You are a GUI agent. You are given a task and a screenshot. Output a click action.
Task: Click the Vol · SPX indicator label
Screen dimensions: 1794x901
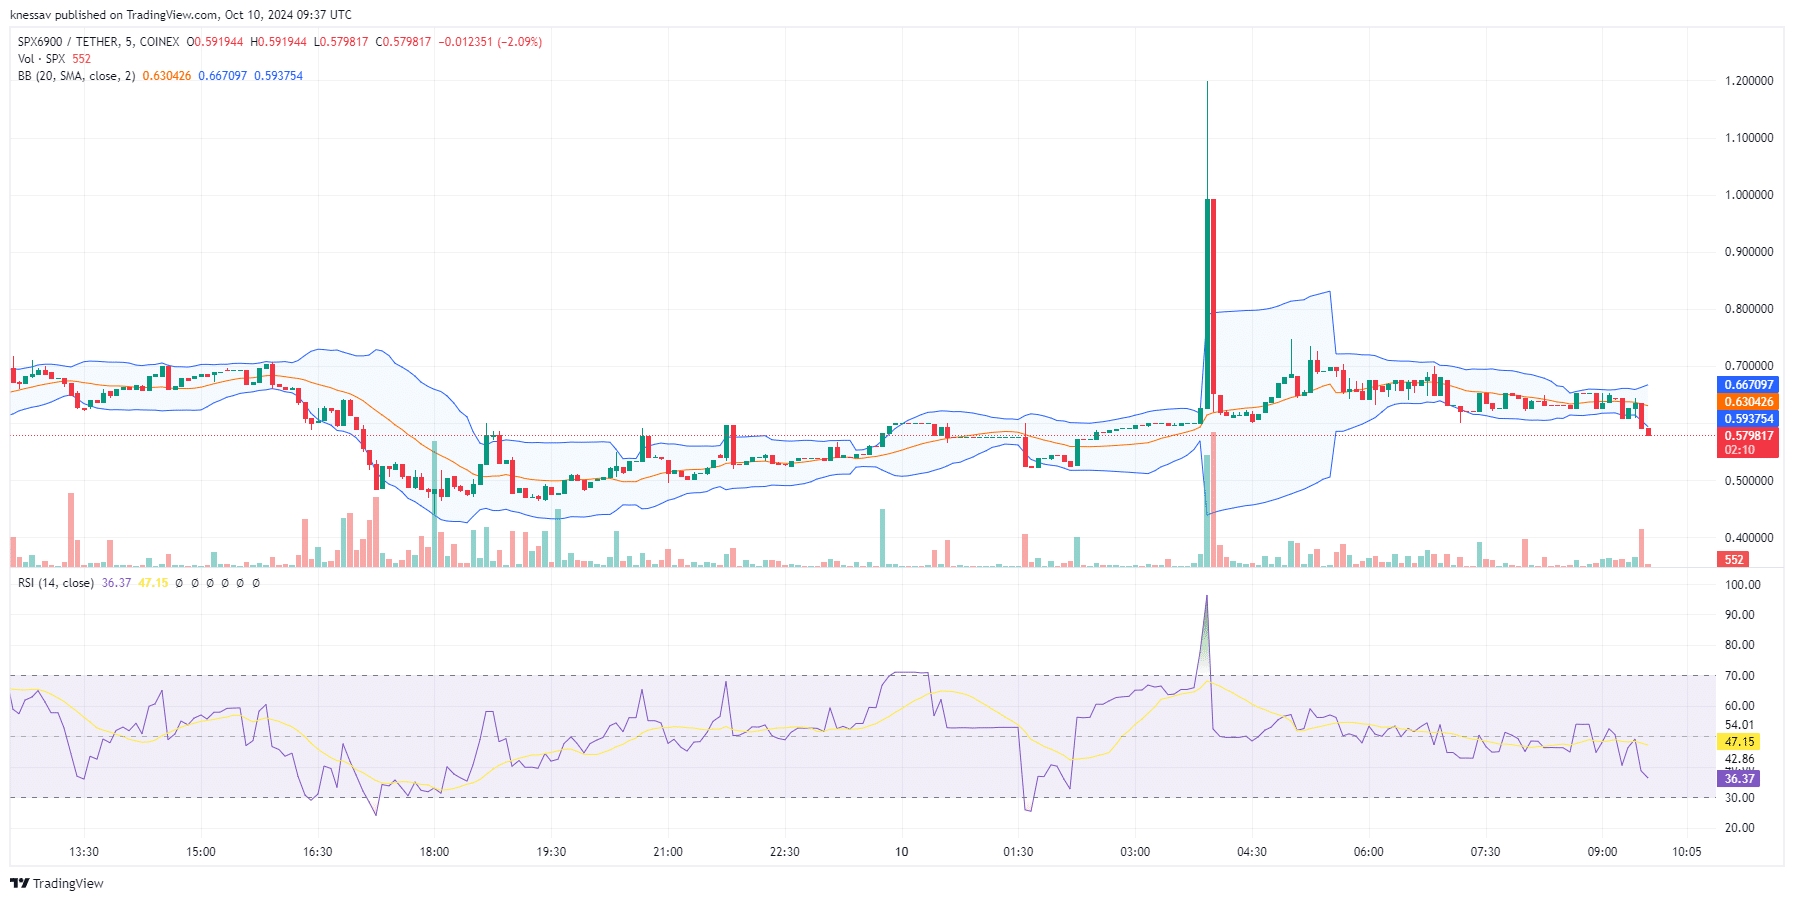point(41,59)
